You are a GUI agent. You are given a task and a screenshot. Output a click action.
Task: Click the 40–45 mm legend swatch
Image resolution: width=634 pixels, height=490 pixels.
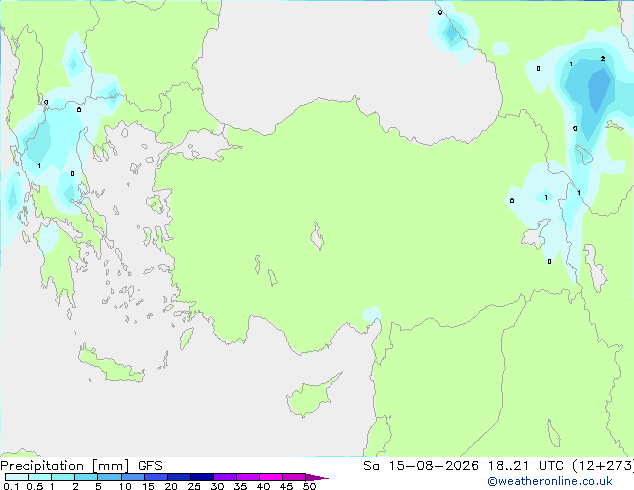click(x=271, y=477)
